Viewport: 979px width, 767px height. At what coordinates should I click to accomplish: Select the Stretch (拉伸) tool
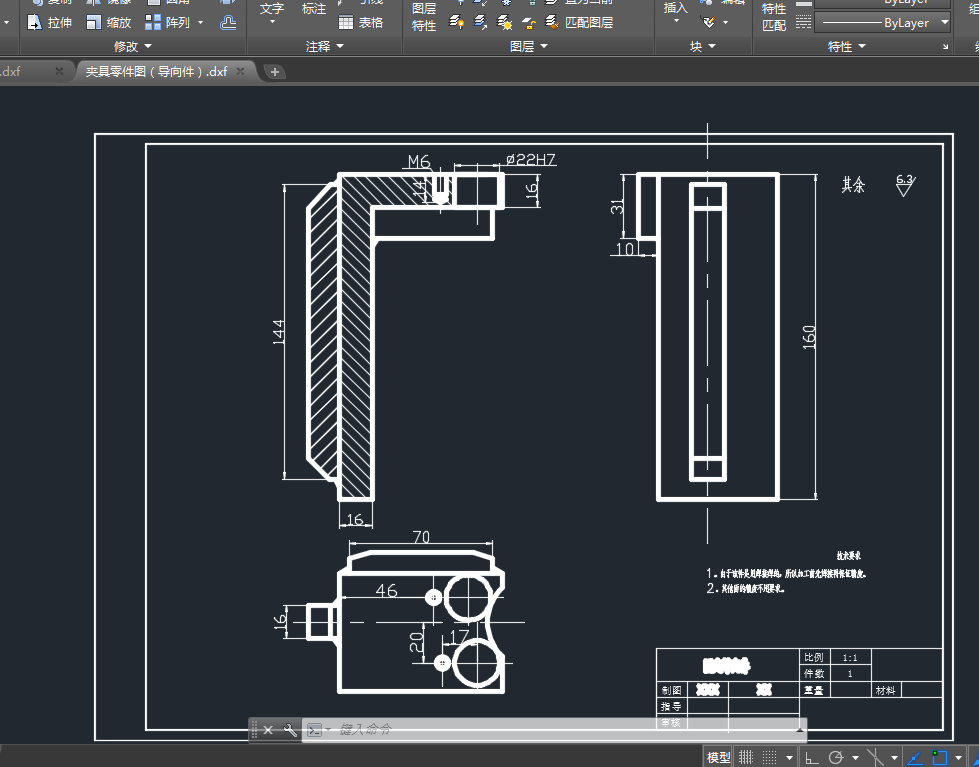[51, 22]
